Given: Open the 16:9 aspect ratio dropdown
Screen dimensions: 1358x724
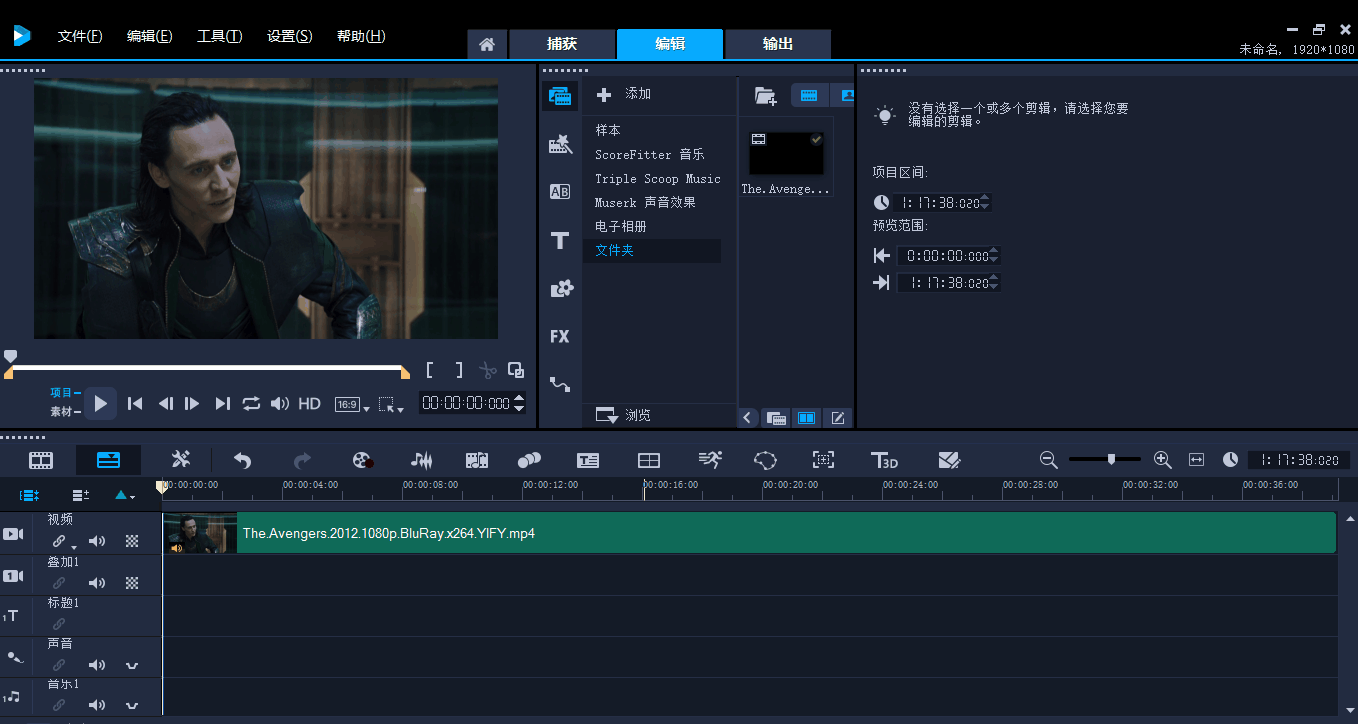Looking at the screenshot, I should point(352,405).
